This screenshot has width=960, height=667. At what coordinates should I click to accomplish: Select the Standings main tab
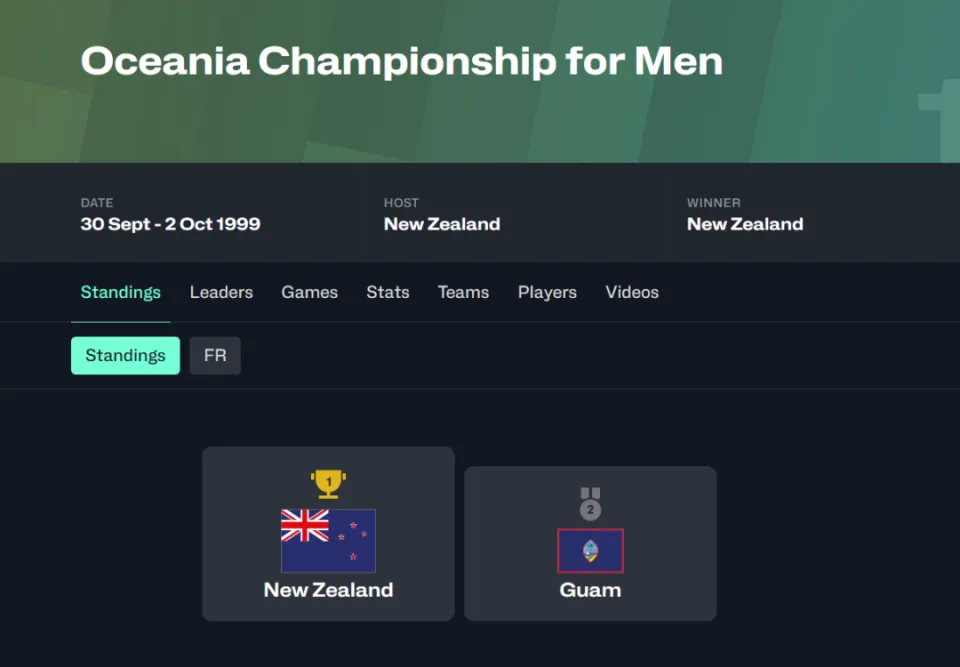121,292
